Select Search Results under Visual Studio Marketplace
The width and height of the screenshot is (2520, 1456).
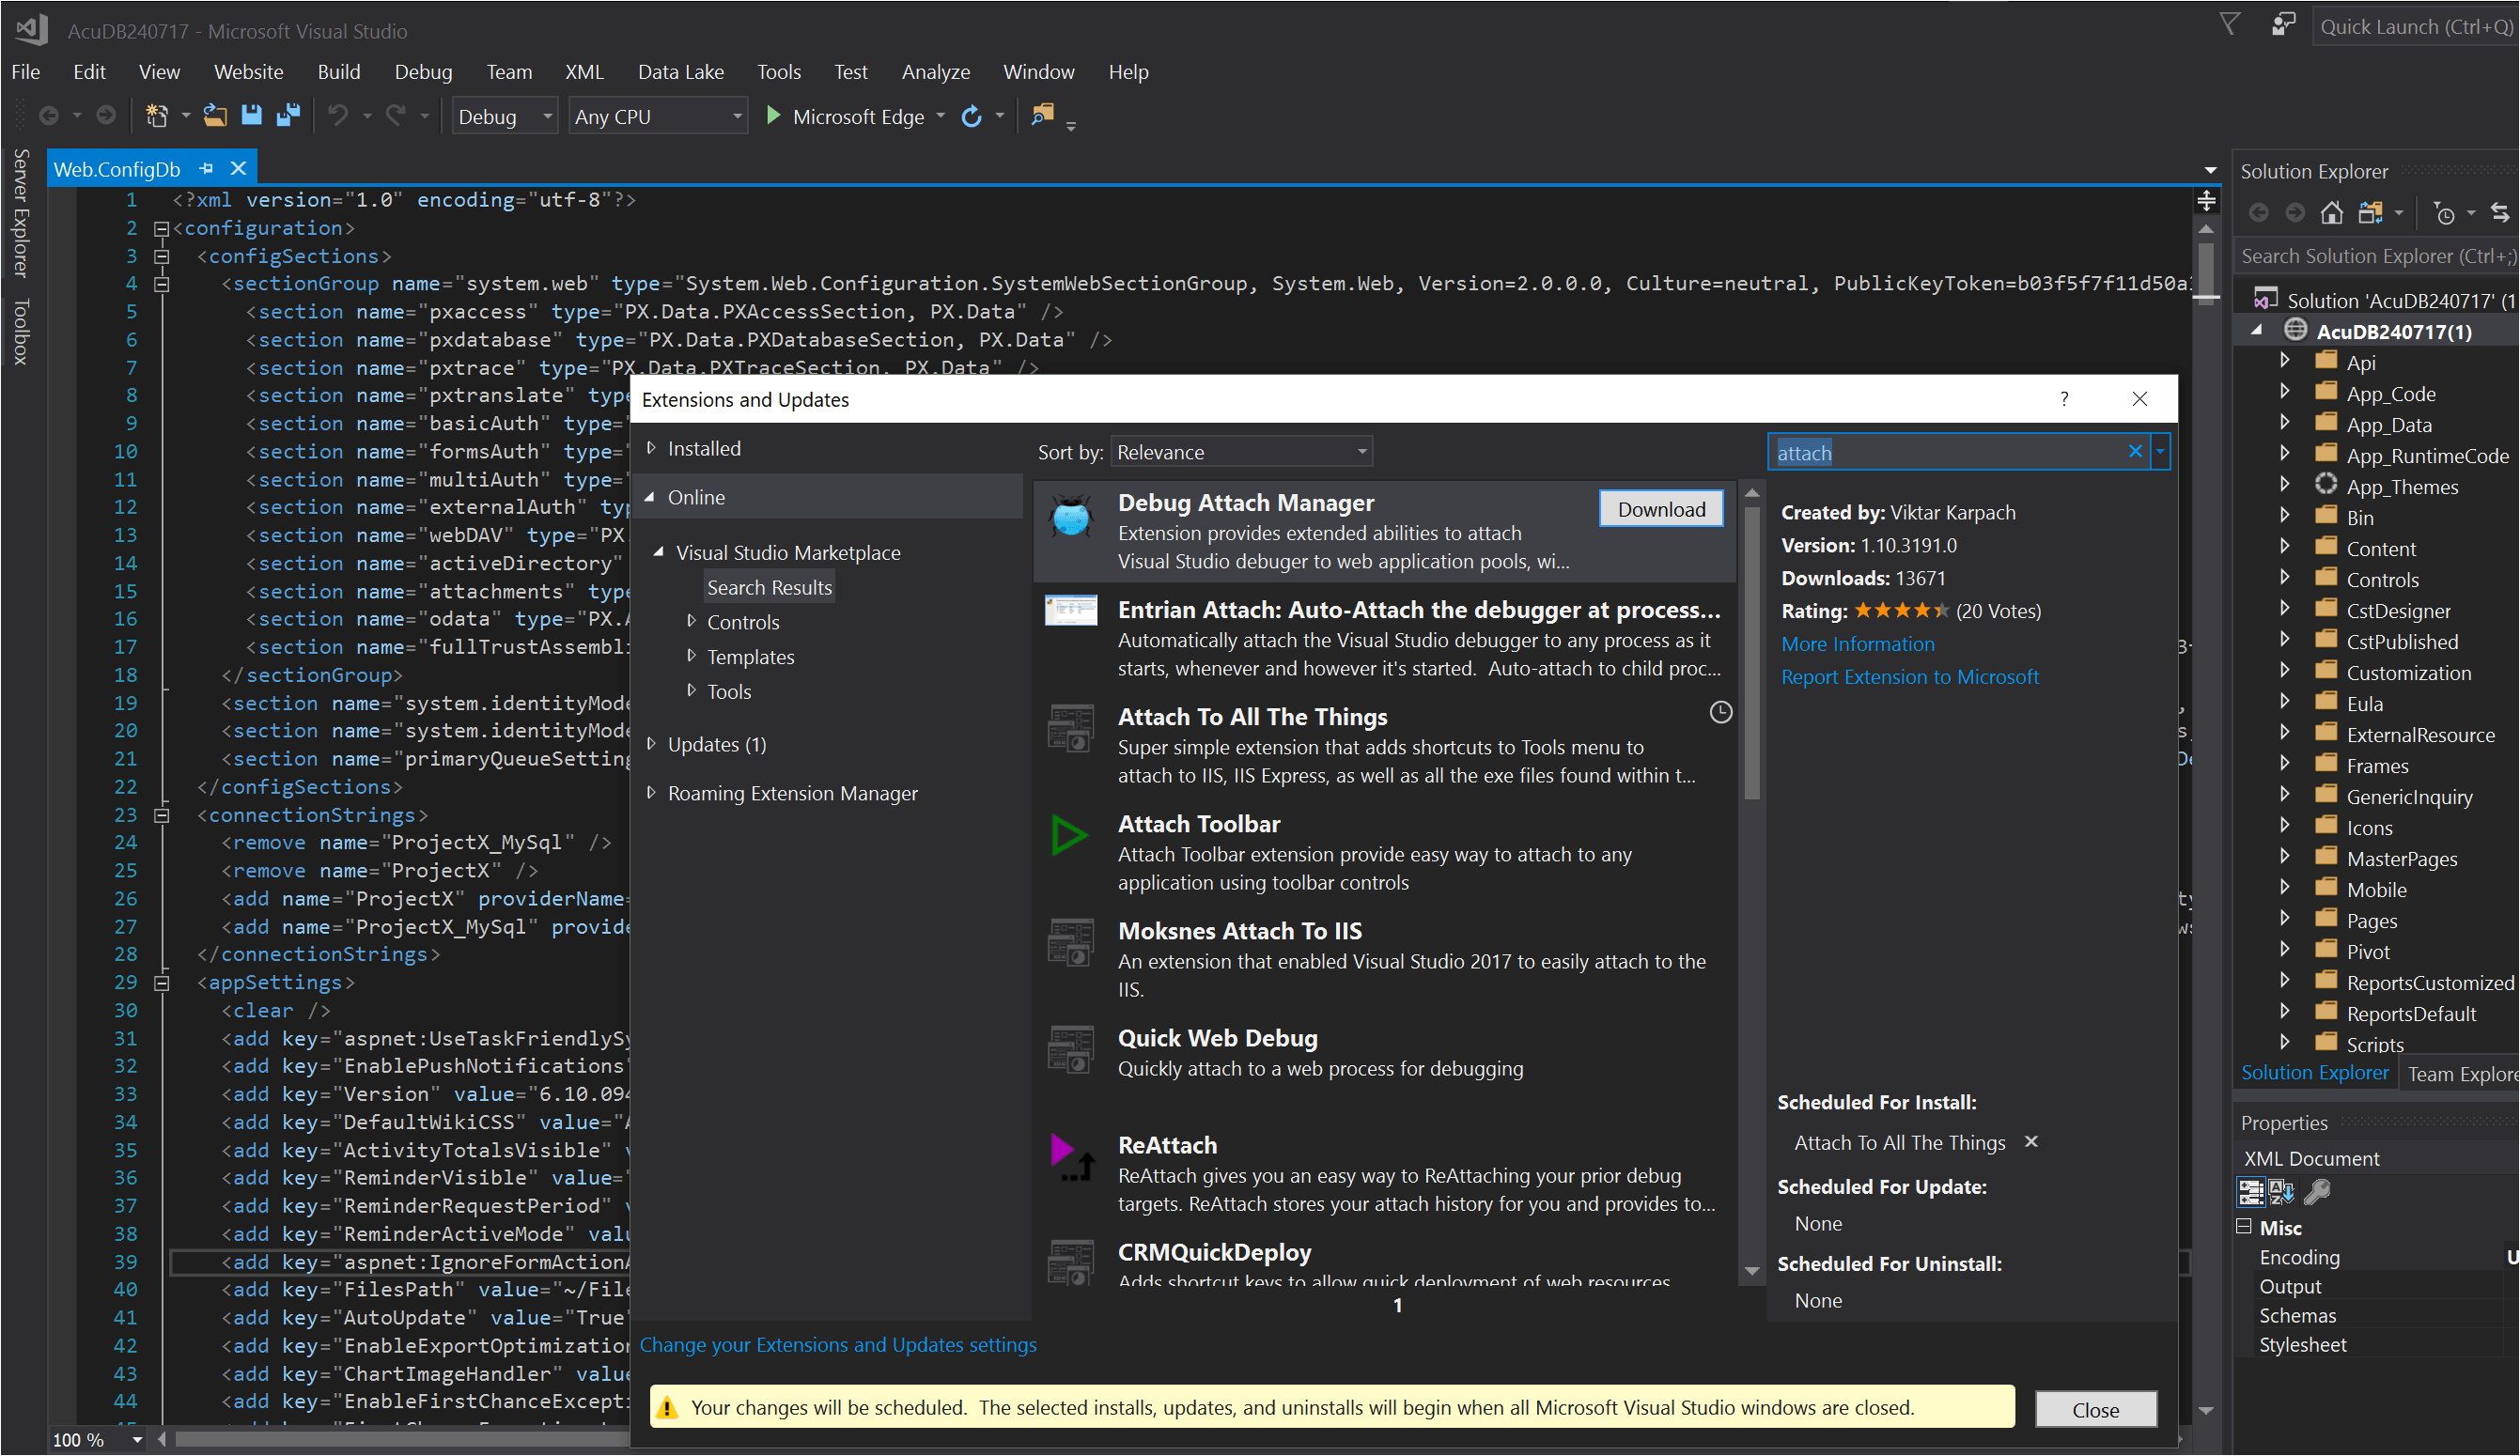point(769,587)
